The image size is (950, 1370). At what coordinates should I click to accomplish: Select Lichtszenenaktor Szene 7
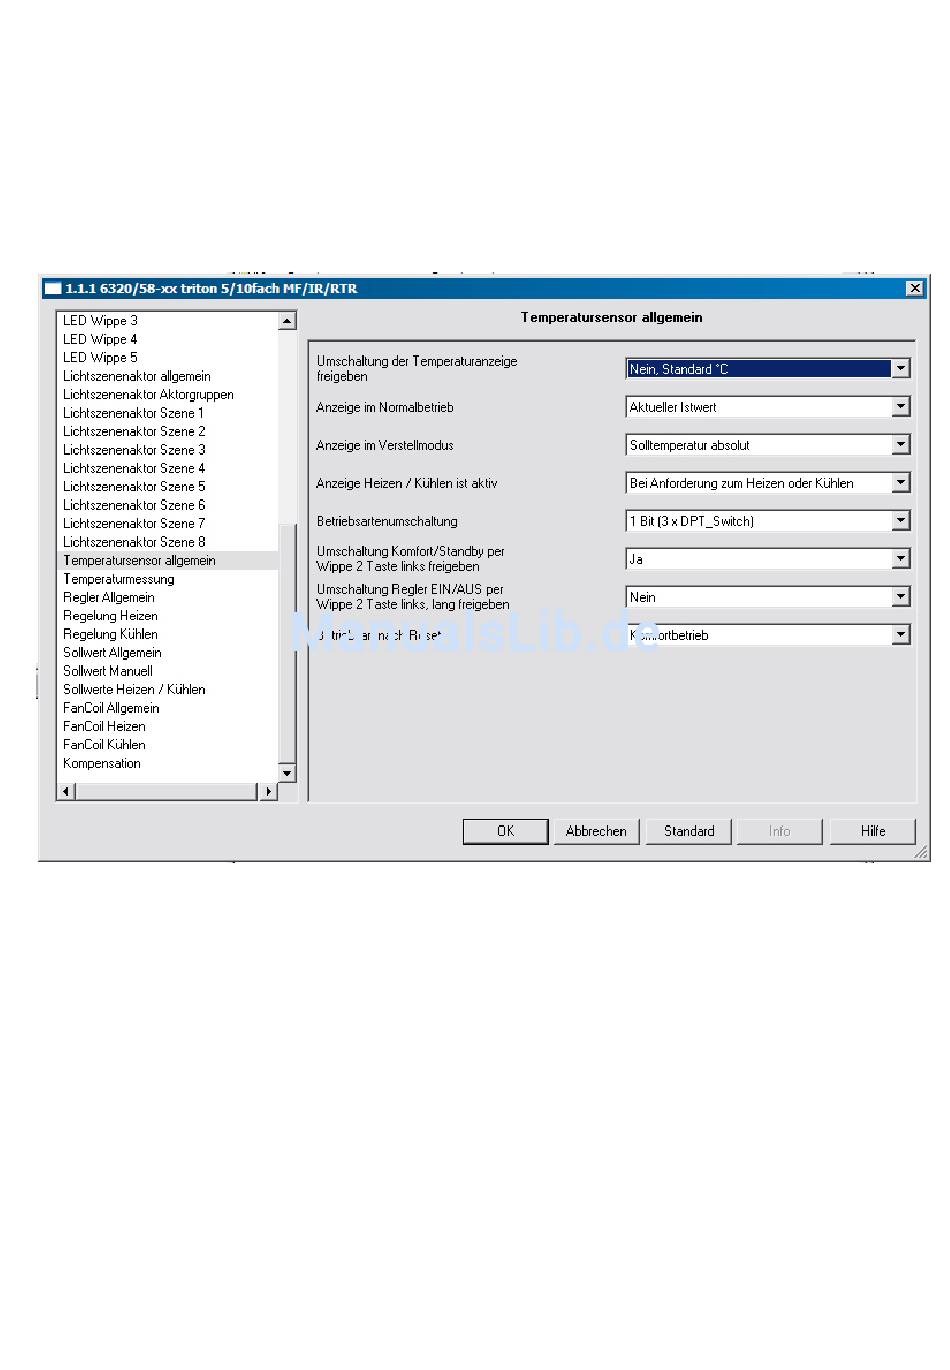[134, 523]
